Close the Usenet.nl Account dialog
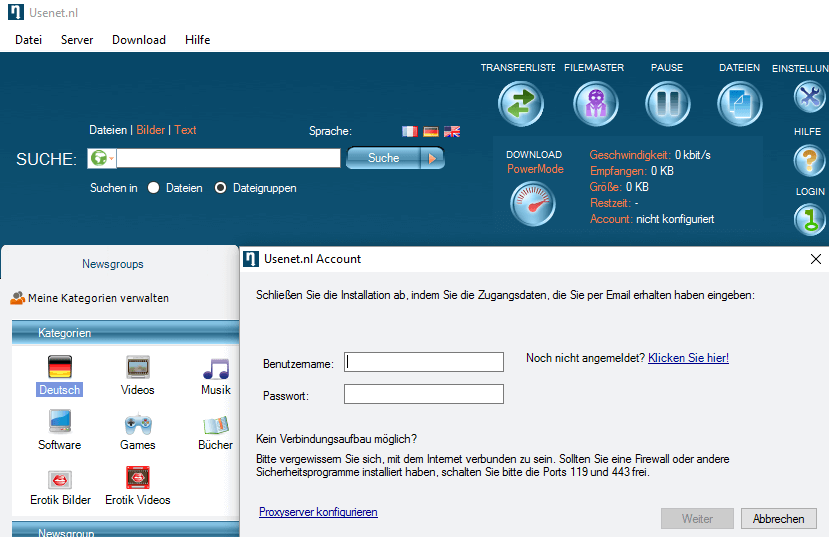Image resolution: width=829 pixels, height=537 pixels. click(x=816, y=259)
